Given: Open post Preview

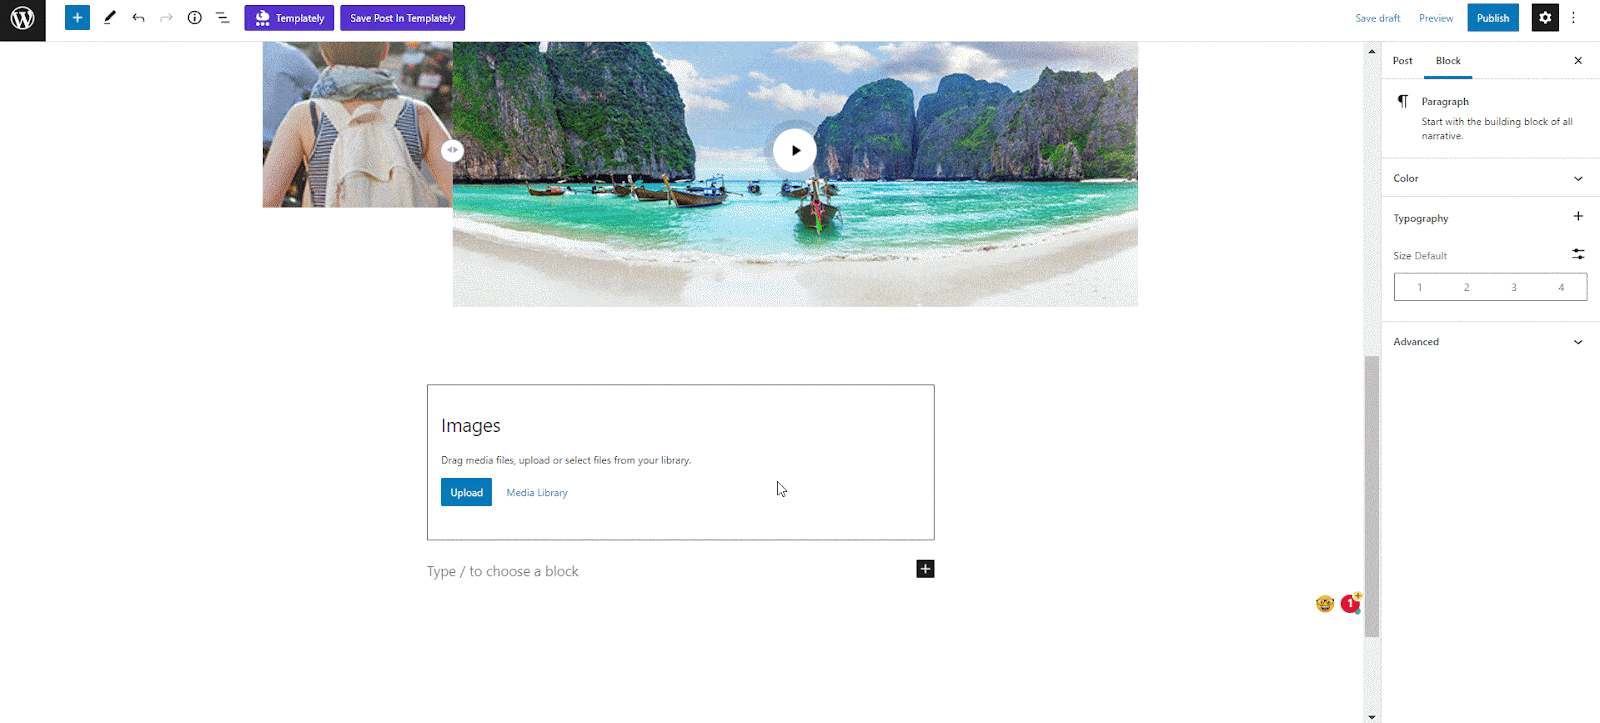Looking at the screenshot, I should [x=1436, y=18].
